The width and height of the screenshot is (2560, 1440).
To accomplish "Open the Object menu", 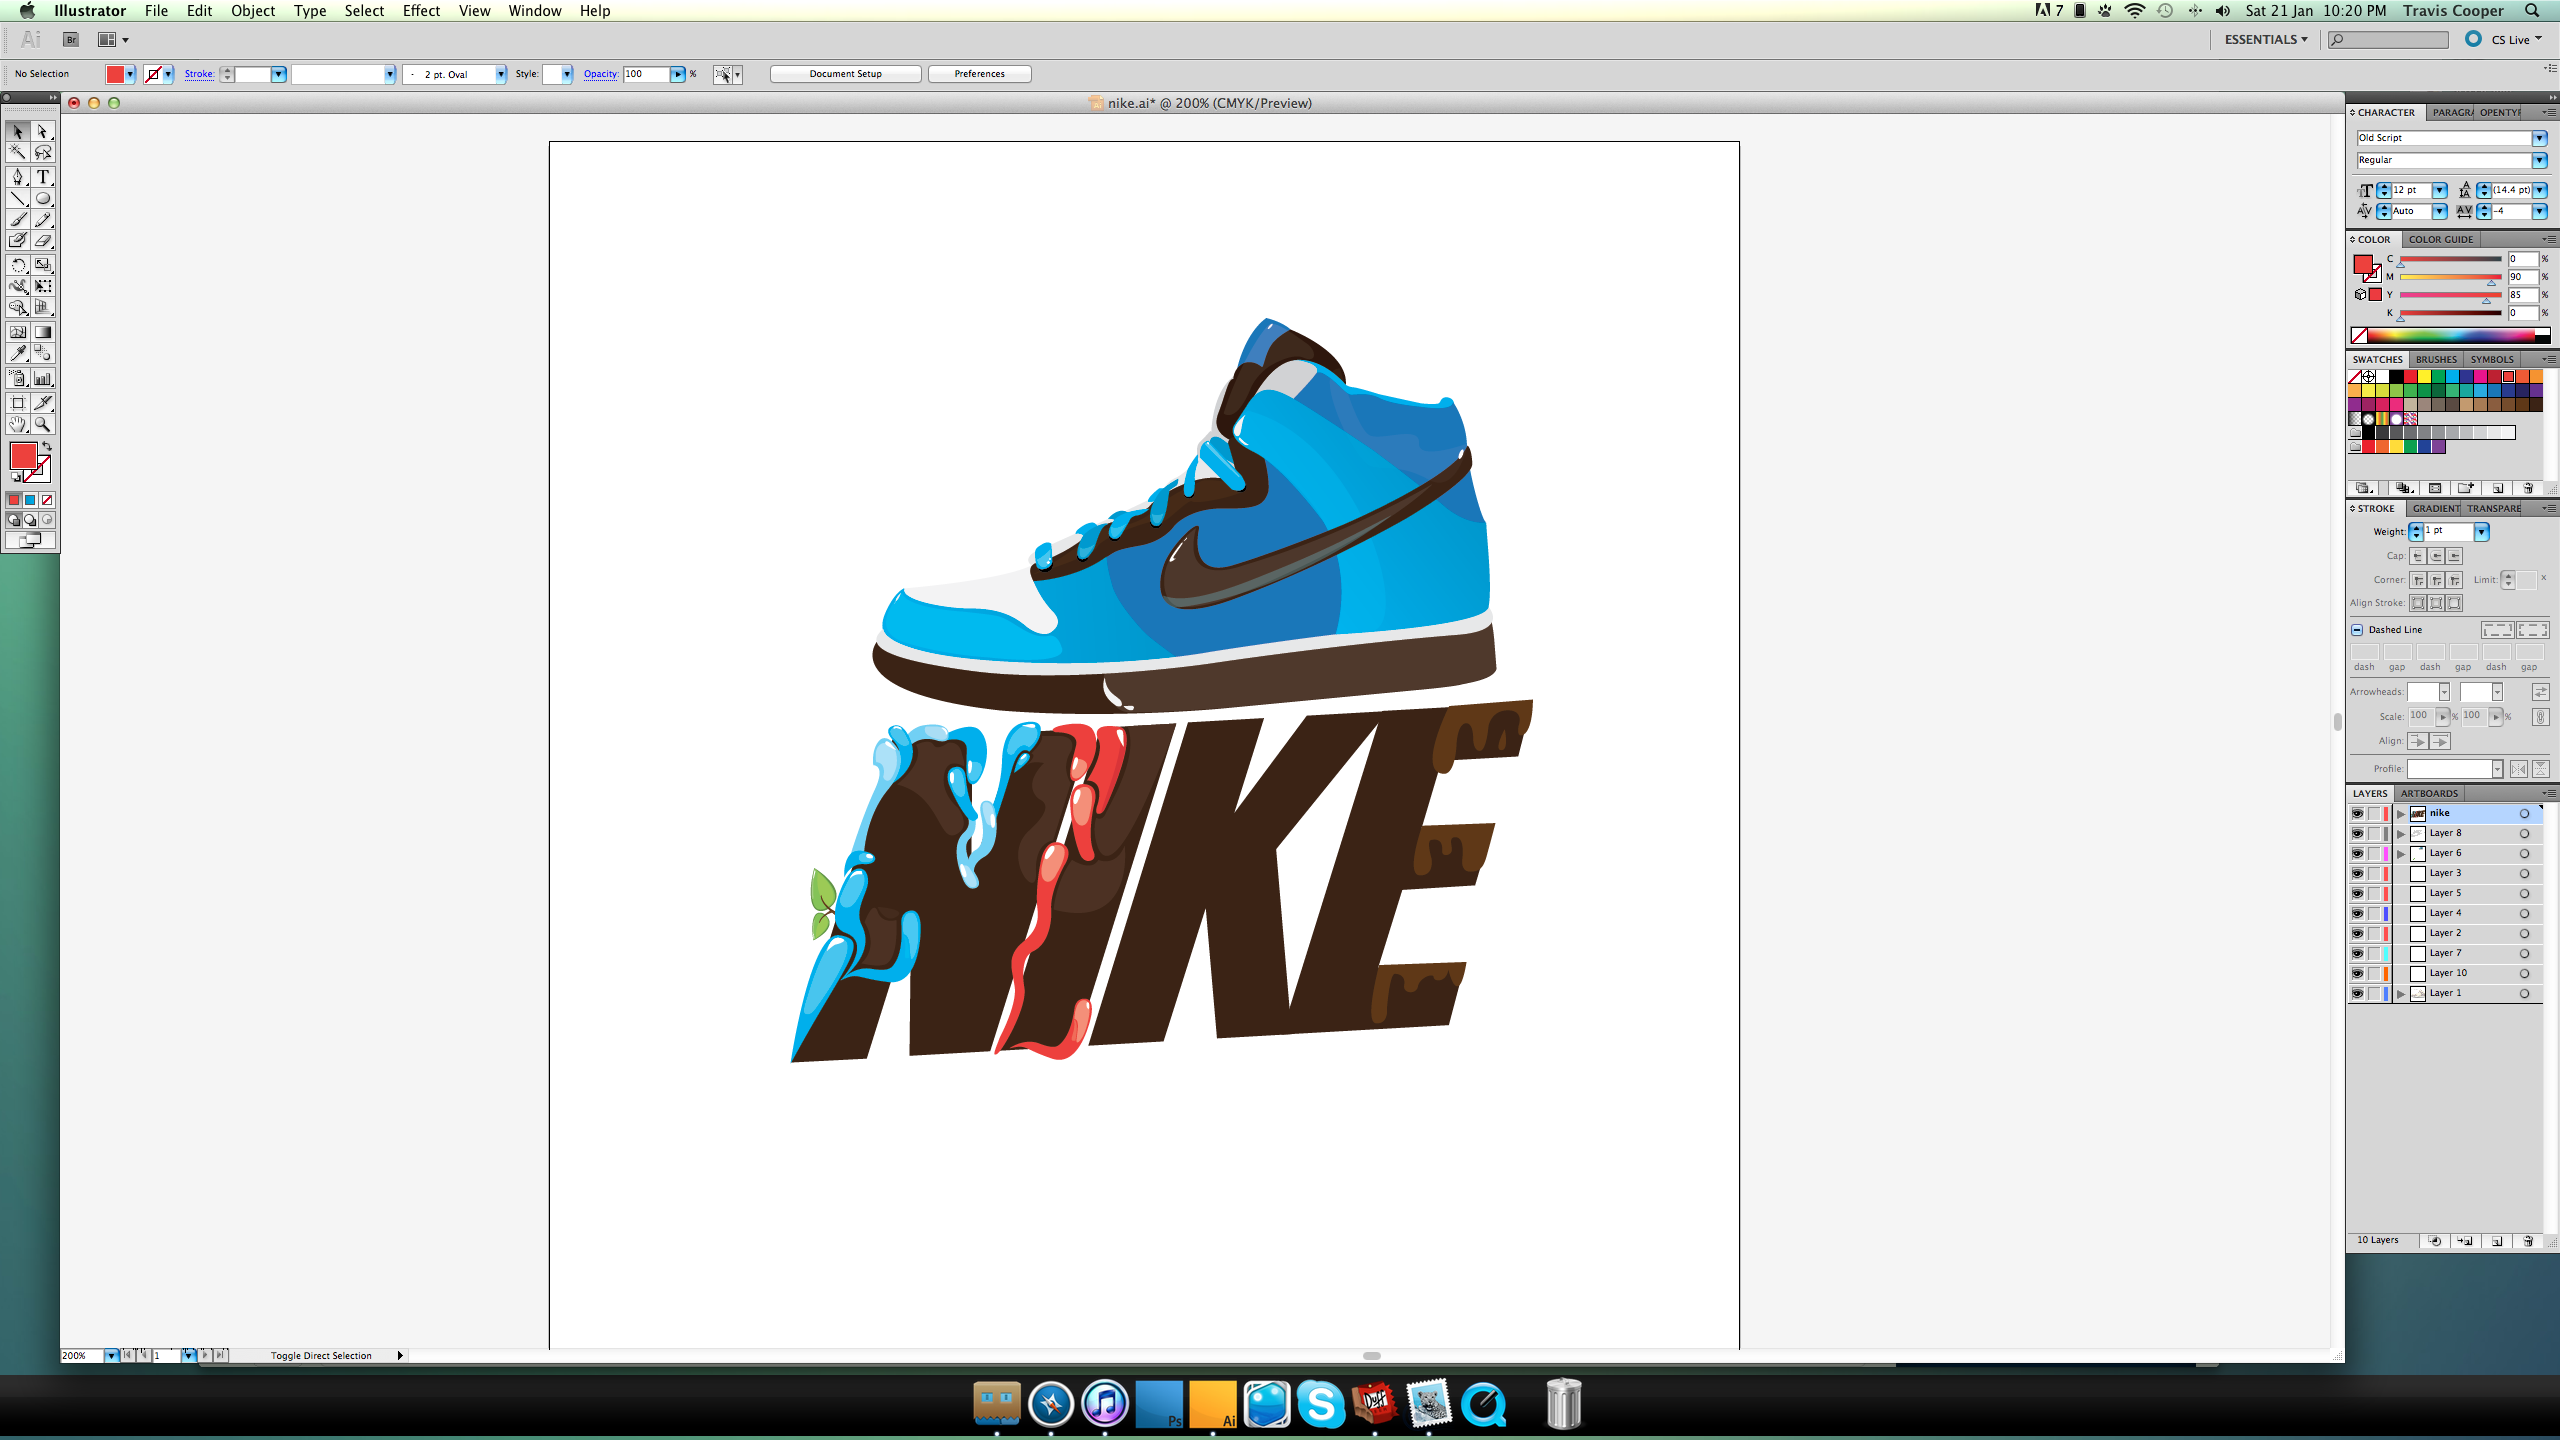I will tap(253, 11).
